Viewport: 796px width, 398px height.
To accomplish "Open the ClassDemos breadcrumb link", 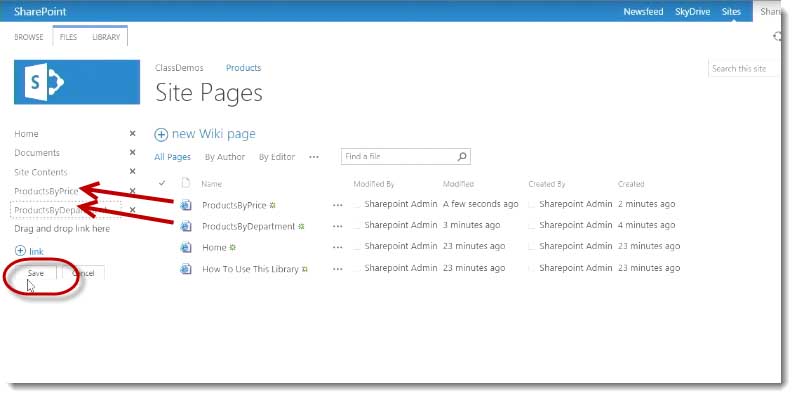I will coord(179,68).
